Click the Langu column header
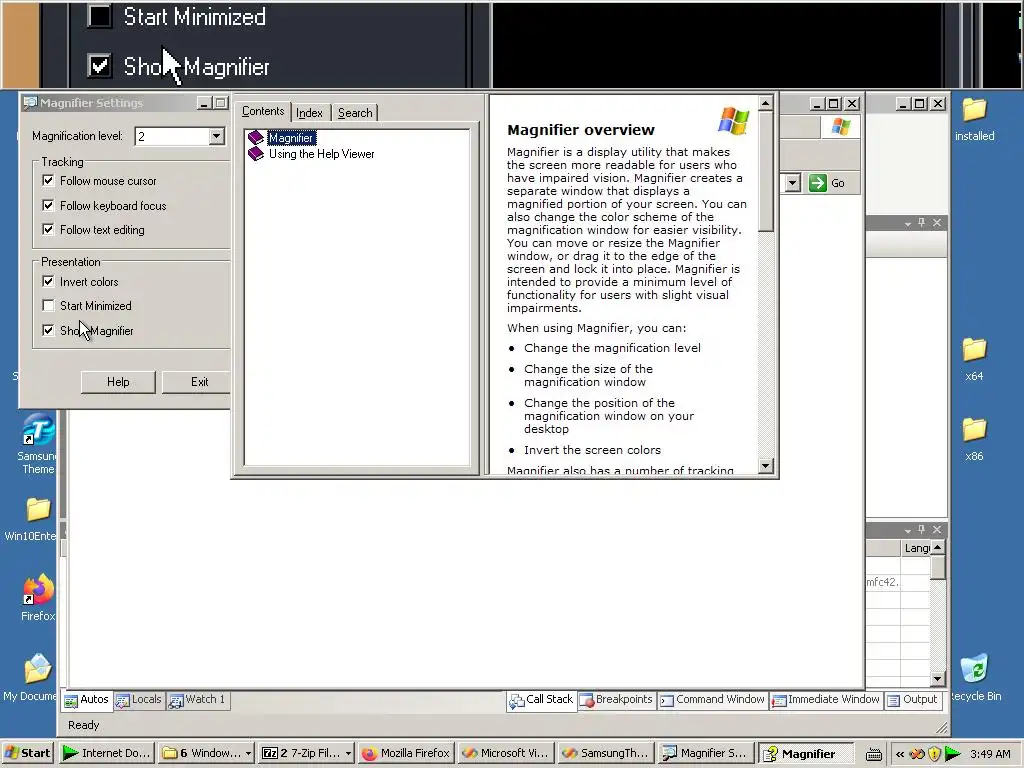The image size is (1024, 768). tap(916, 548)
